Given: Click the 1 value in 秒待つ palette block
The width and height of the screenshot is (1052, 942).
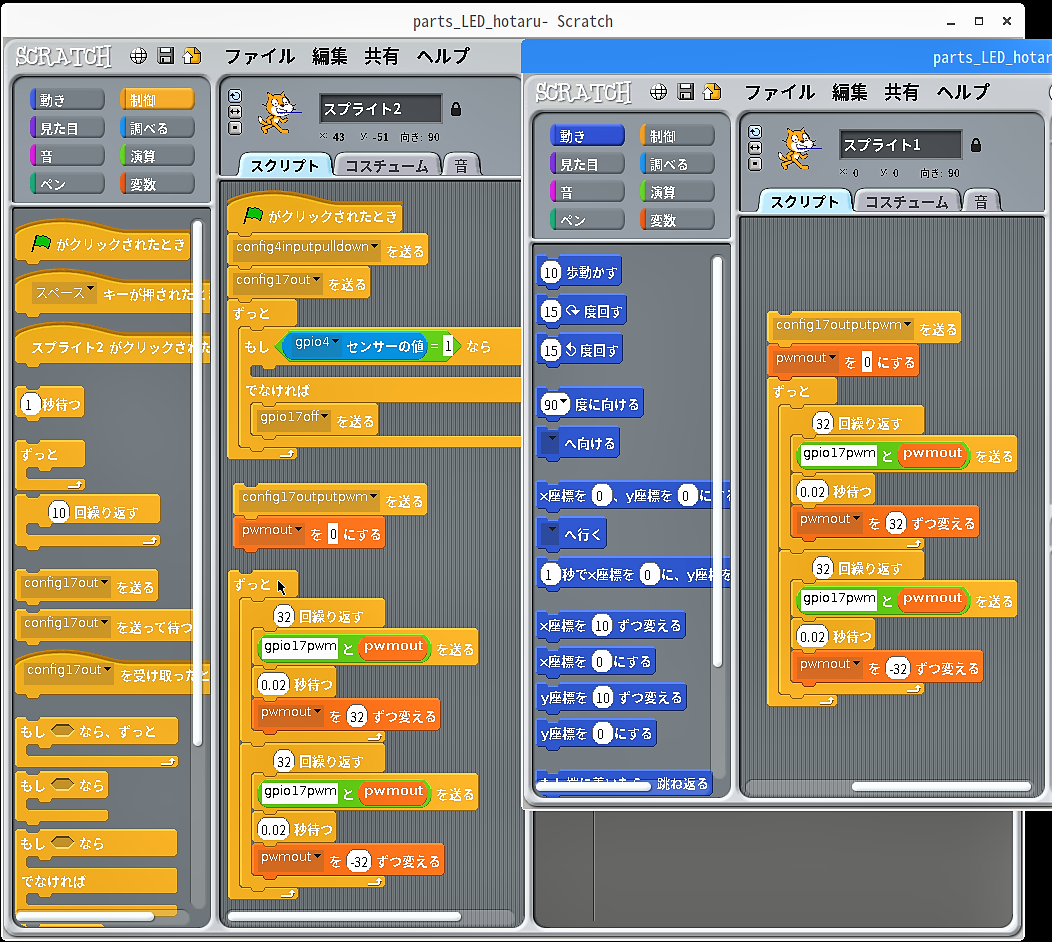Looking at the screenshot, I should 29,404.
